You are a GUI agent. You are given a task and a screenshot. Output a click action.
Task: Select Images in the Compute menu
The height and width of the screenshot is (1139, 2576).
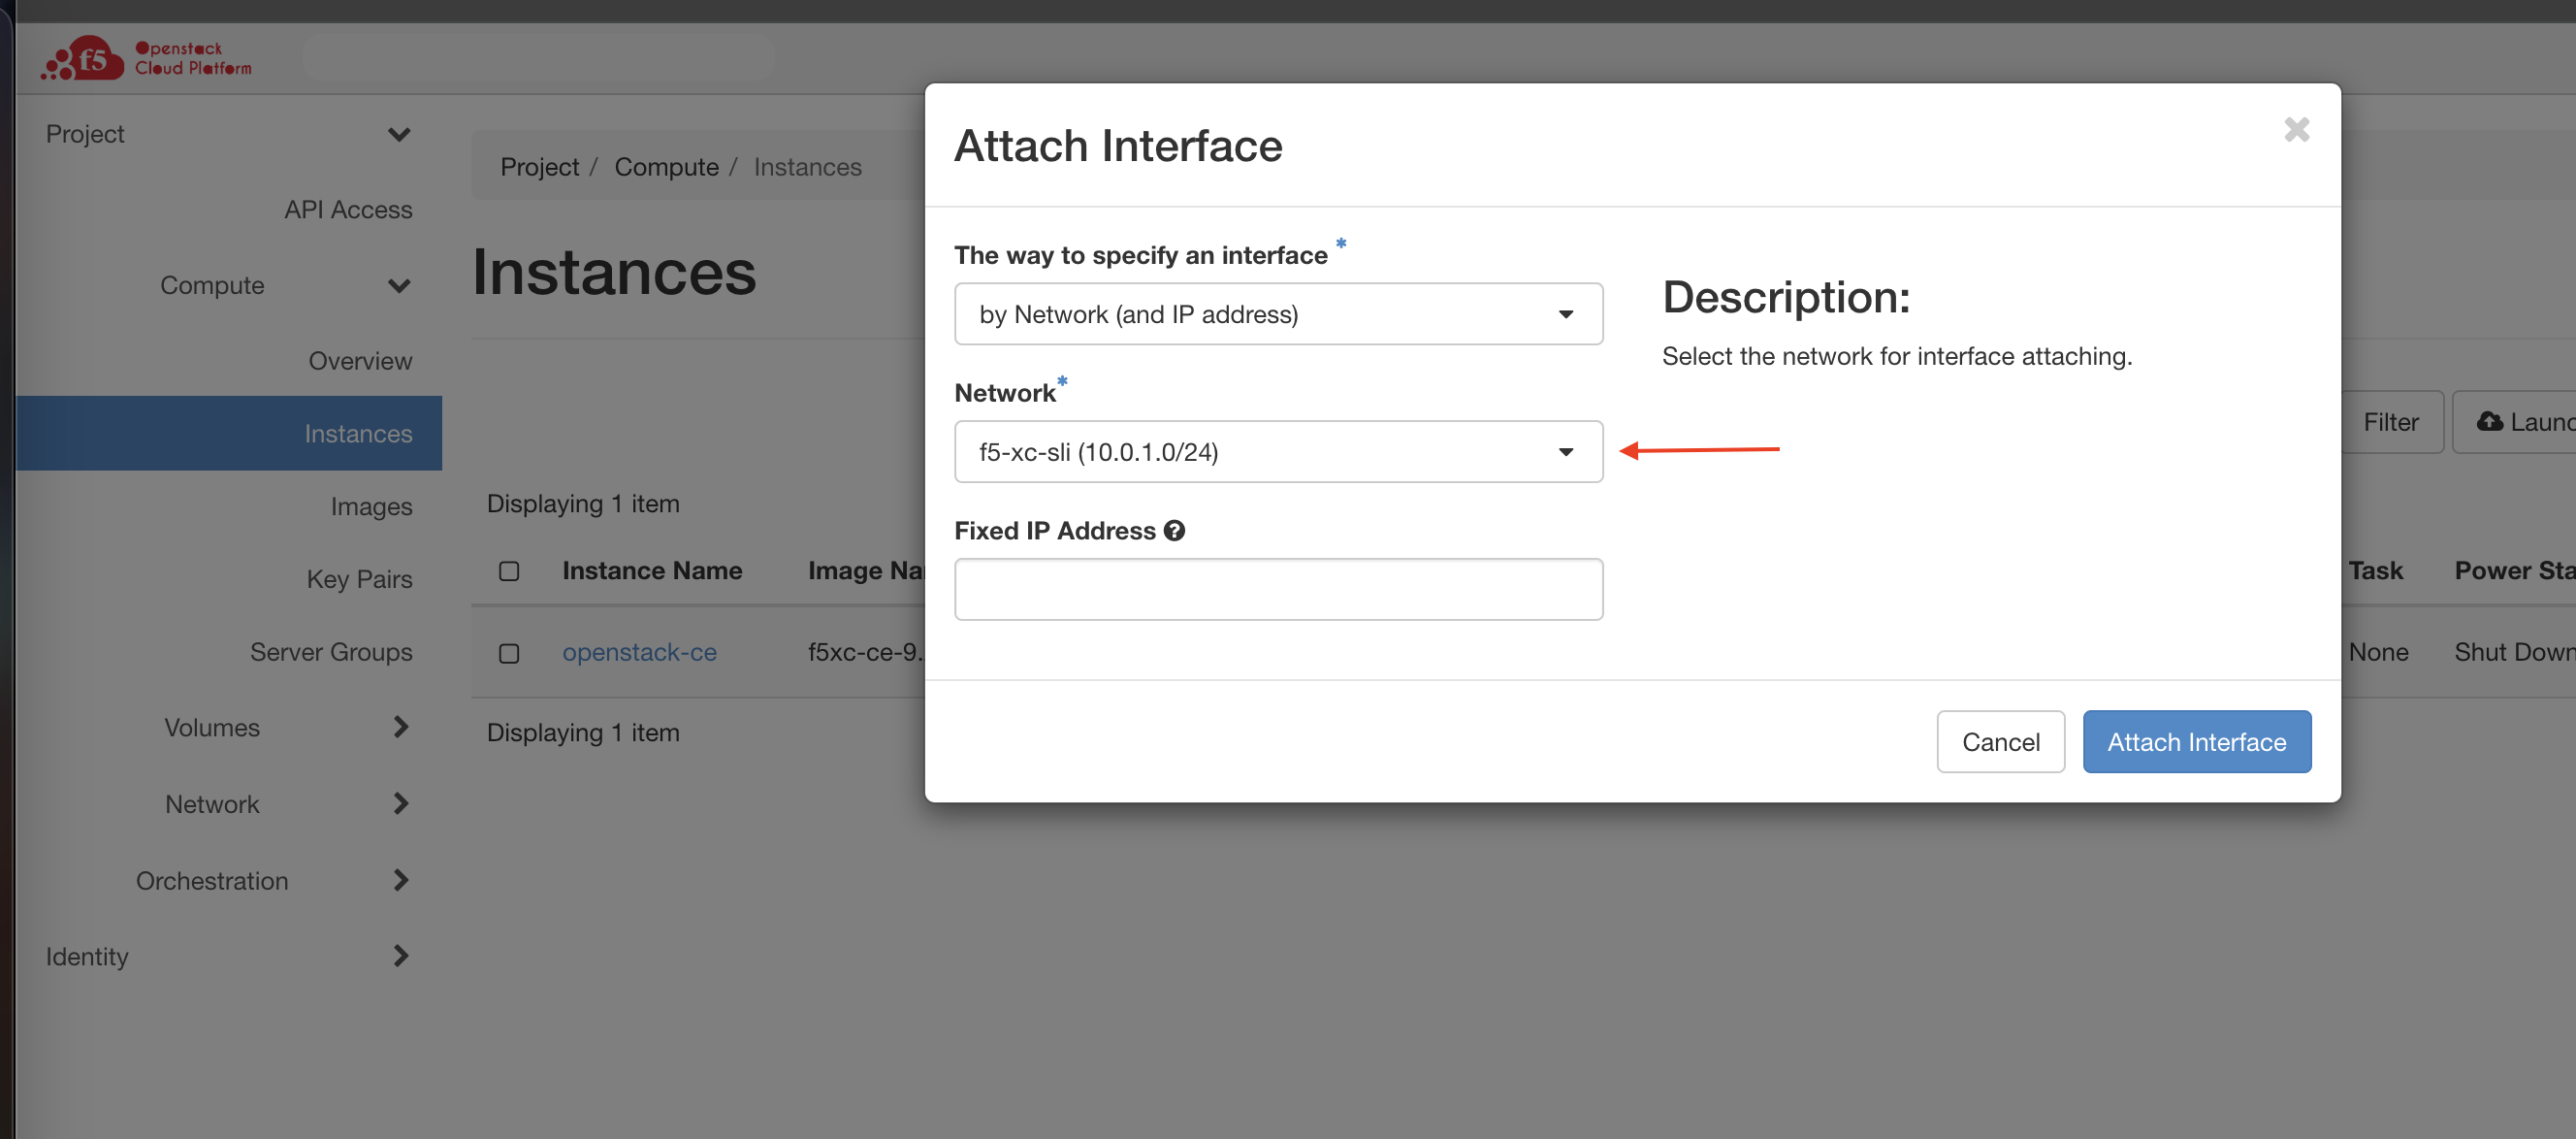pos(371,506)
